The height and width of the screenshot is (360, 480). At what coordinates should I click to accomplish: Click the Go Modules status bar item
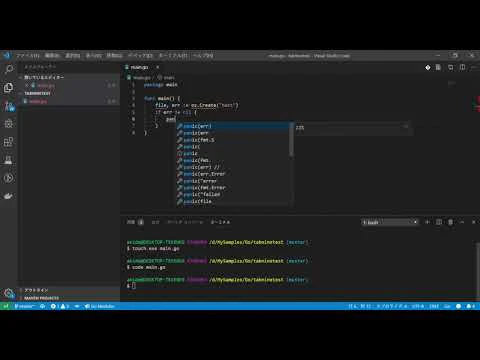tap(99, 306)
